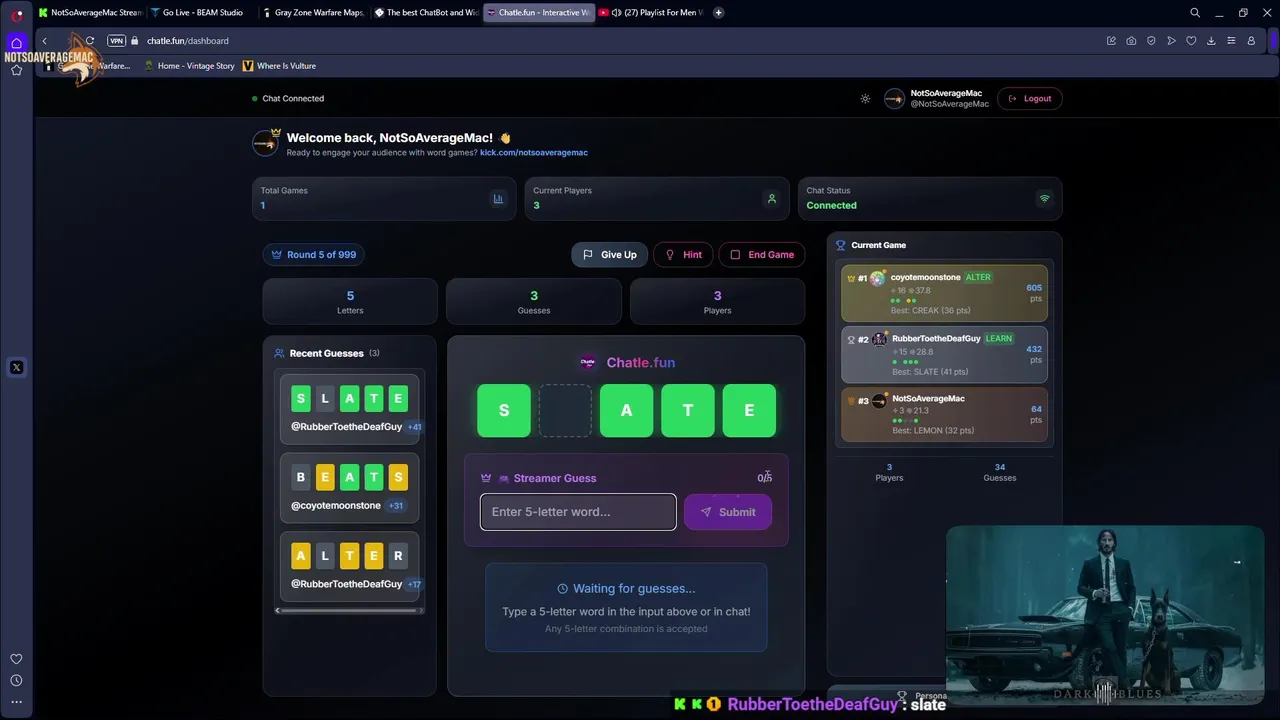Screen dimensions: 1280x720
Task: Reload the page
Action: pos(90,41)
